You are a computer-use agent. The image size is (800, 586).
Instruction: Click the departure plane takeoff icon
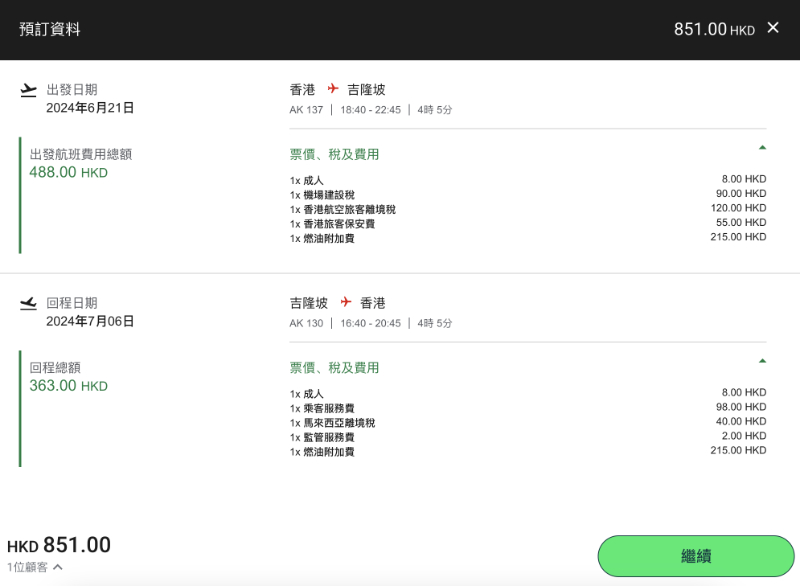[29, 90]
